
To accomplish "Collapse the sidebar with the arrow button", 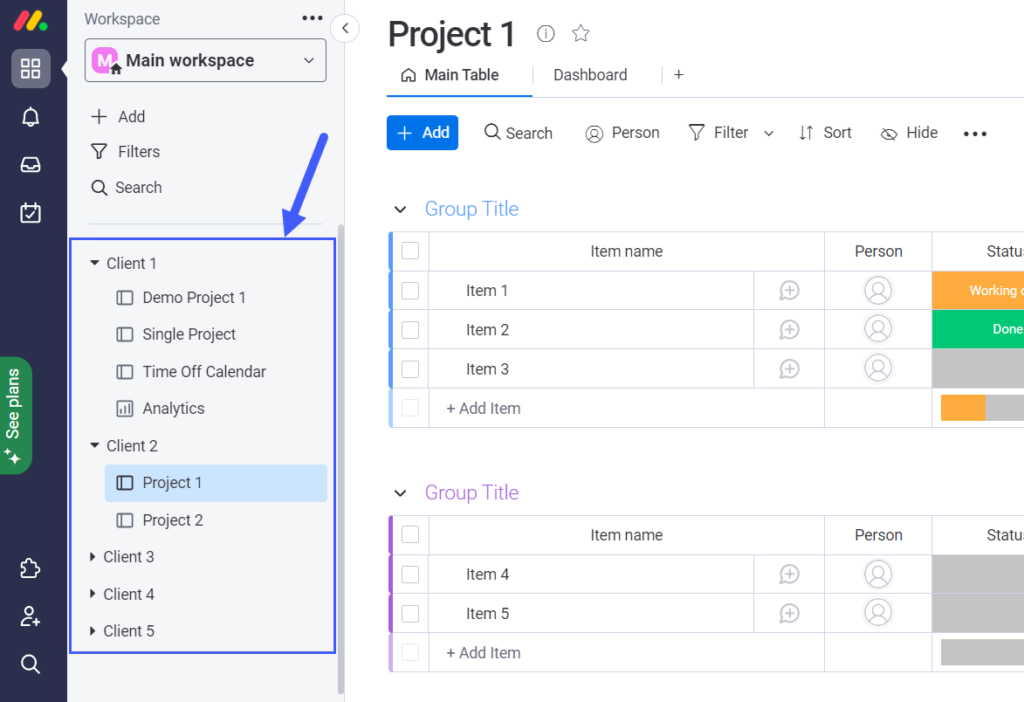I will pos(345,28).
